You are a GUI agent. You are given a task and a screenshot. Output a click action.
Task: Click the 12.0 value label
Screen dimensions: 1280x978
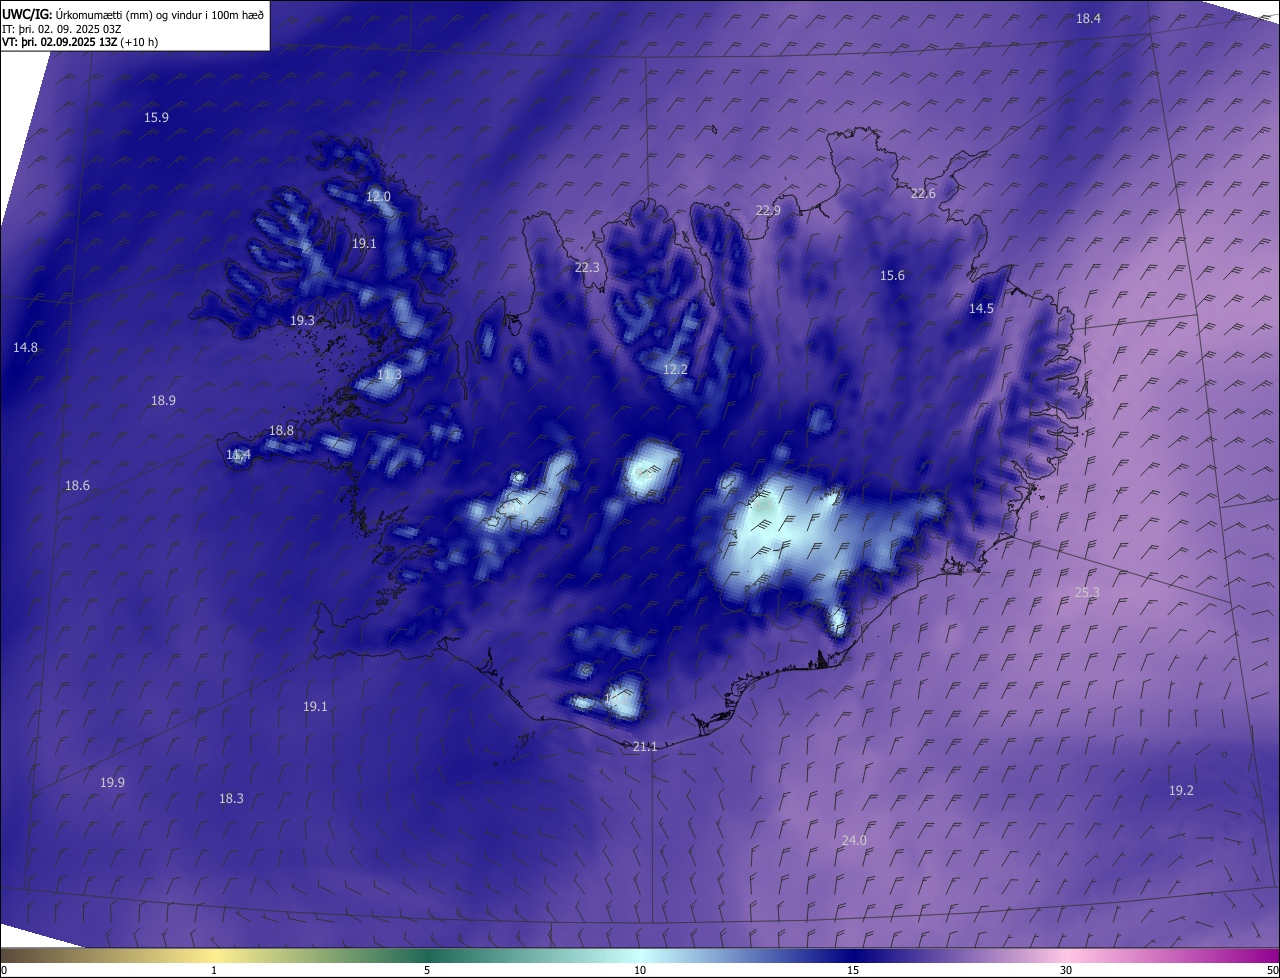[x=378, y=197]
